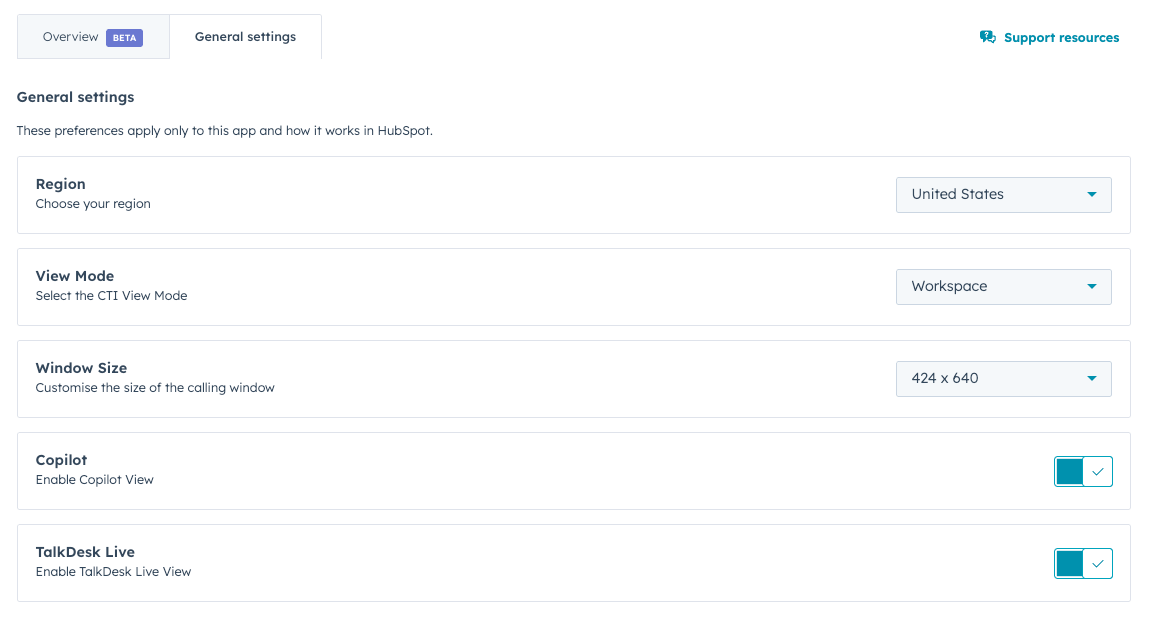Click the General settings heading
Viewport: 1154px width, 626px height.
coord(75,97)
